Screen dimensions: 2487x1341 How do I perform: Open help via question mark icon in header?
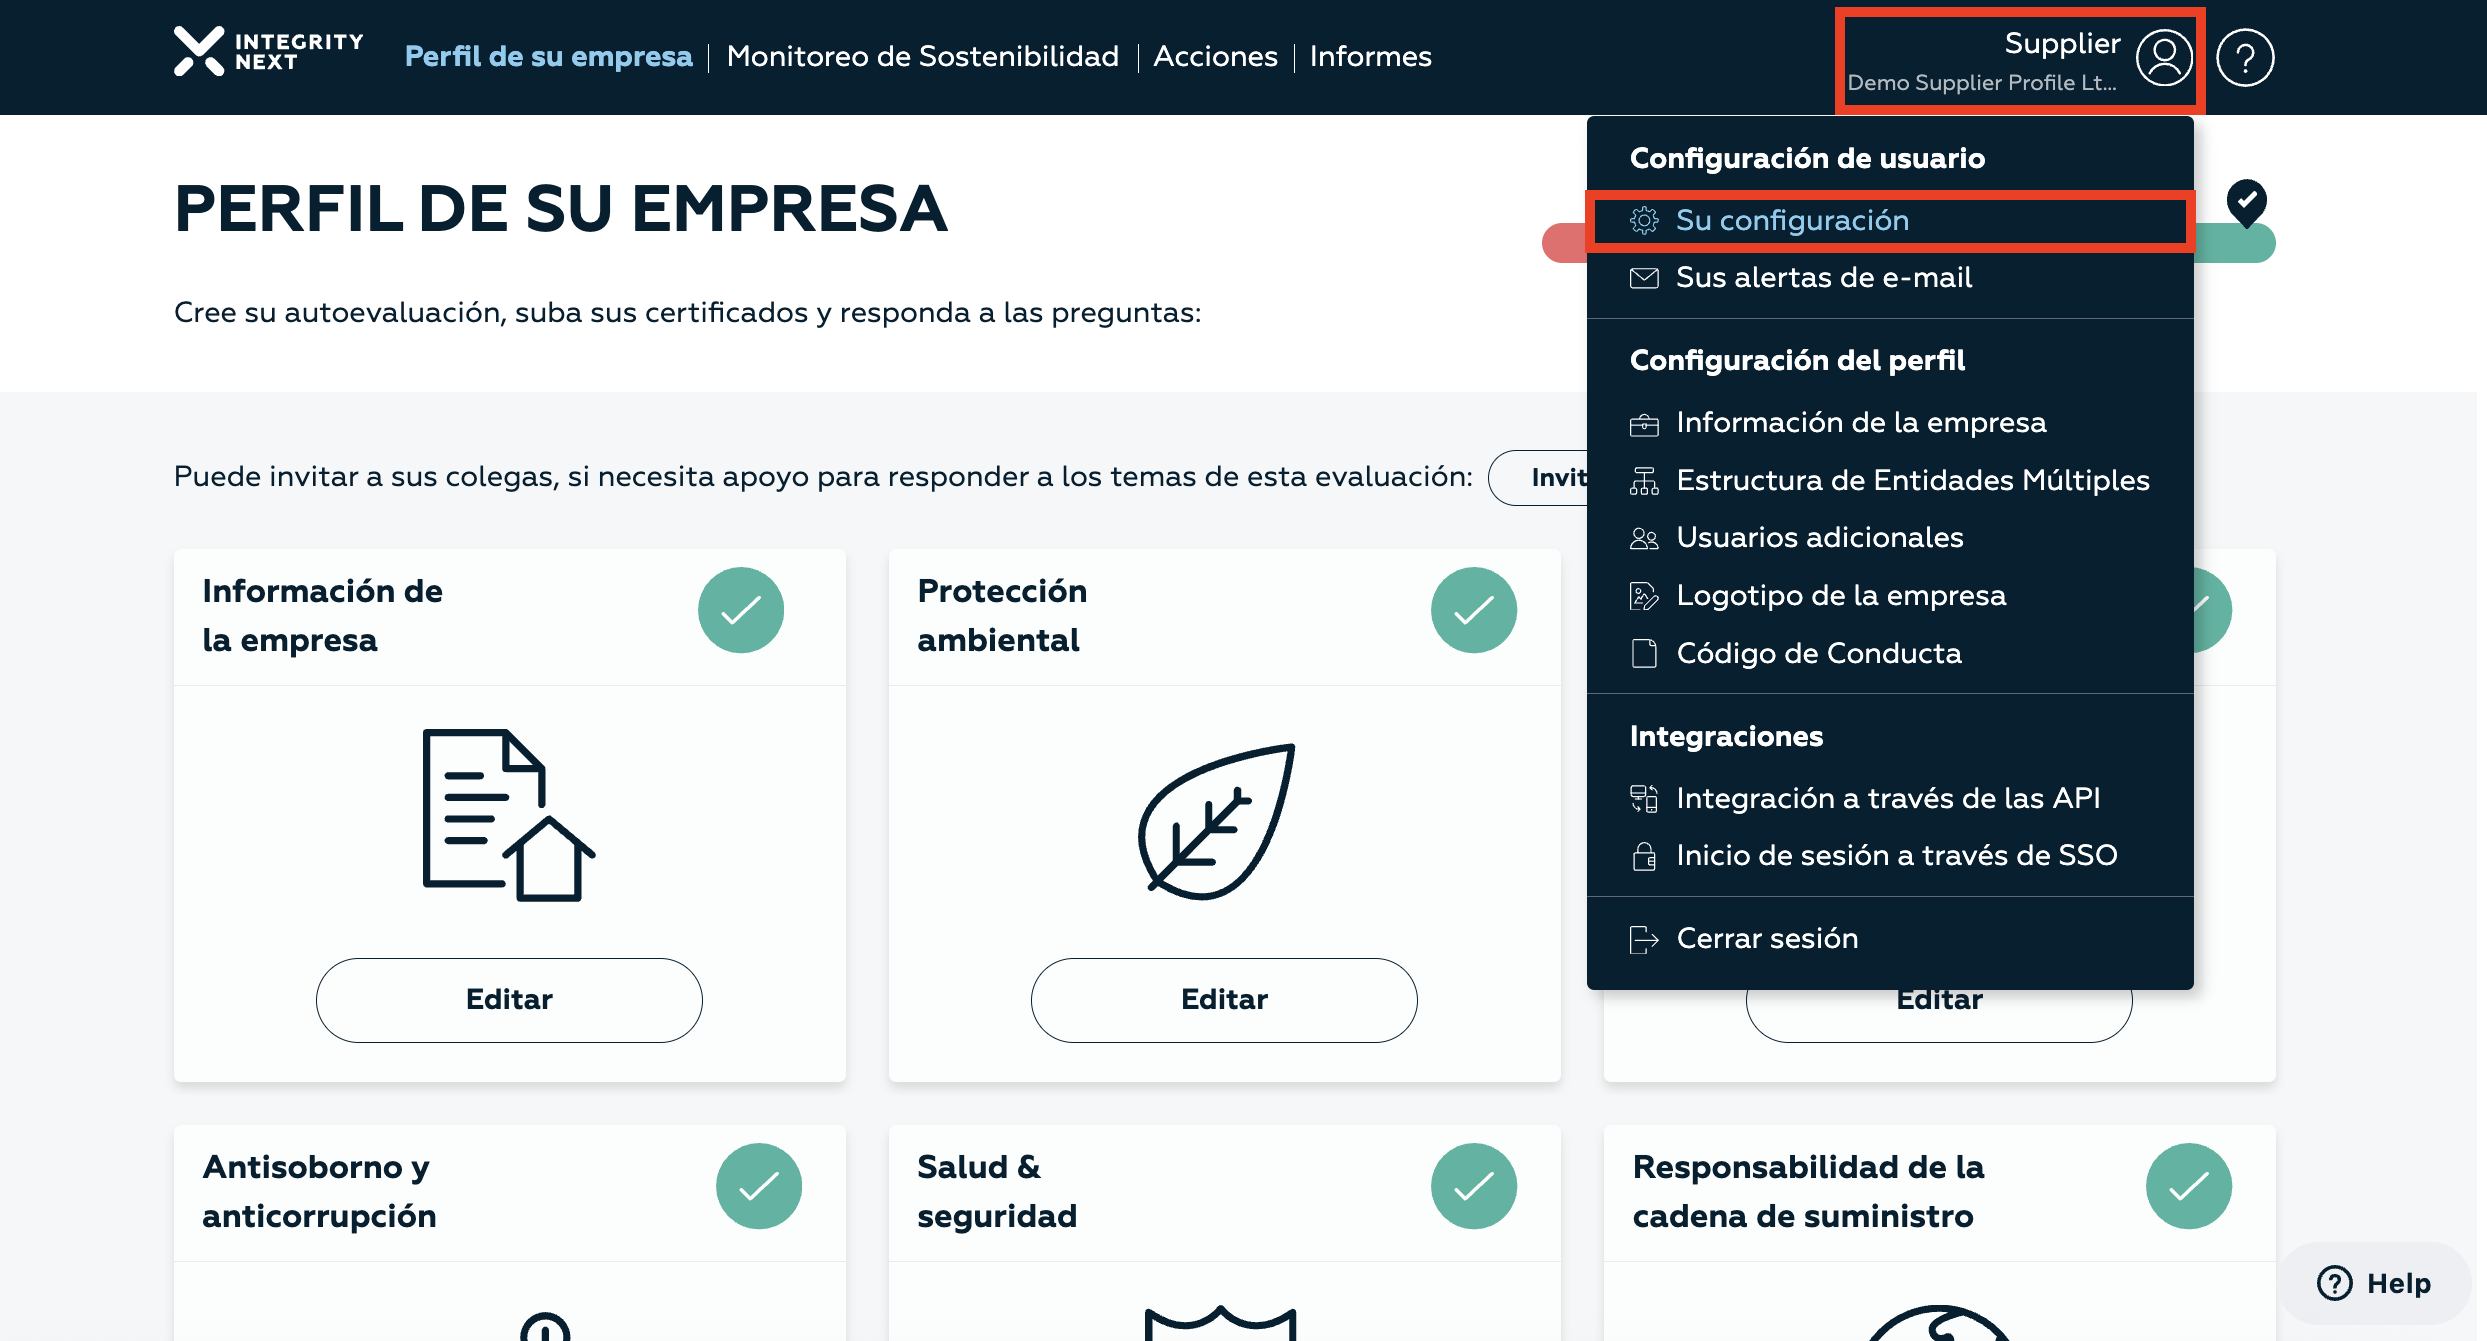pyautogui.click(x=2245, y=58)
